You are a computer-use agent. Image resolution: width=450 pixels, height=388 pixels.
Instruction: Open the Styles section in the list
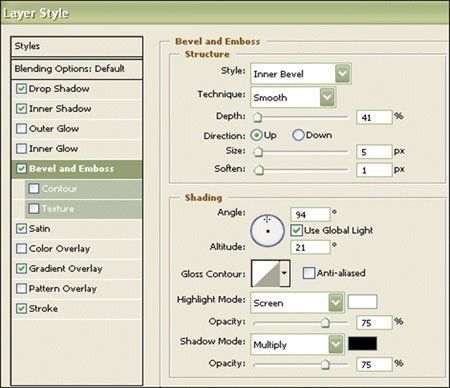point(77,46)
